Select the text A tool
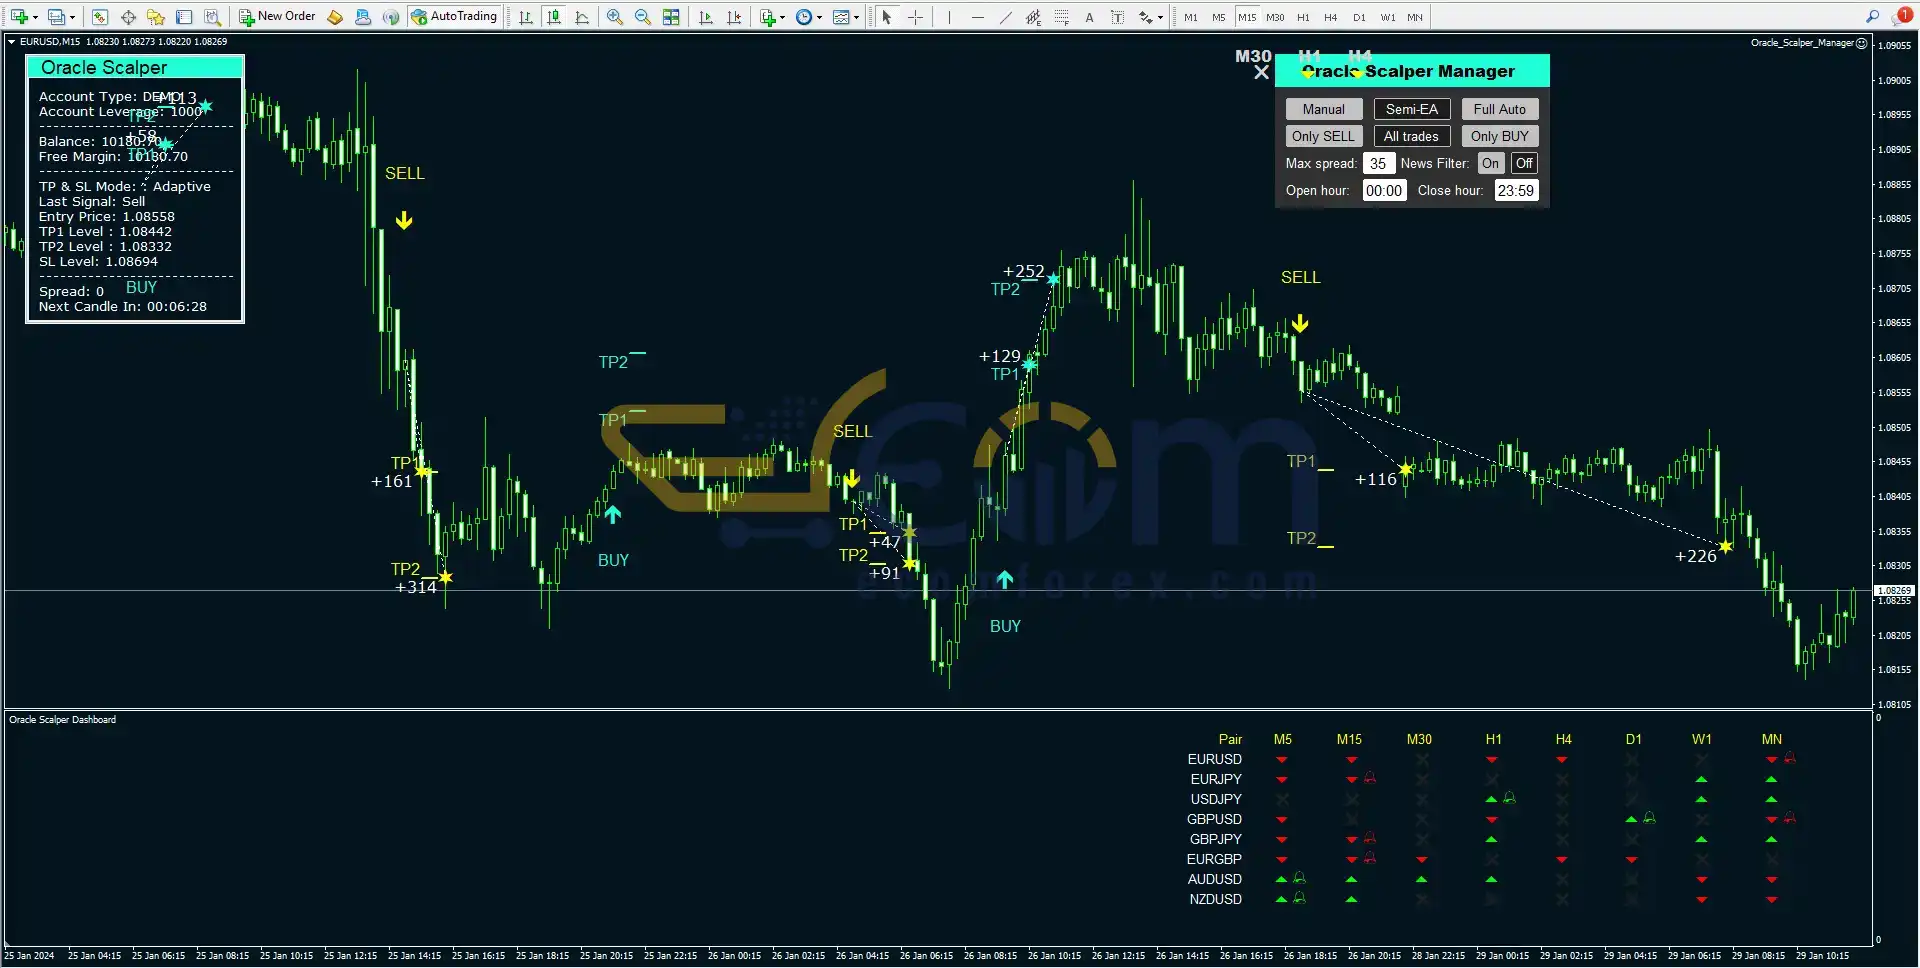 click(x=1089, y=17)
